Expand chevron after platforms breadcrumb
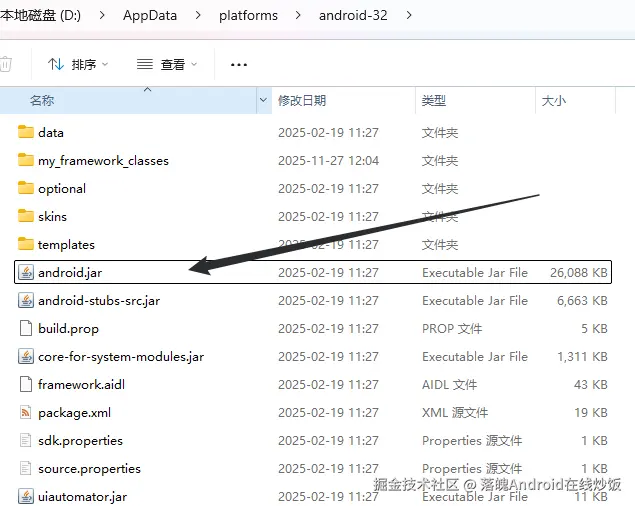The width and height of the screenshot is (635, 506). pyautogui.click(x=298, y=15)
